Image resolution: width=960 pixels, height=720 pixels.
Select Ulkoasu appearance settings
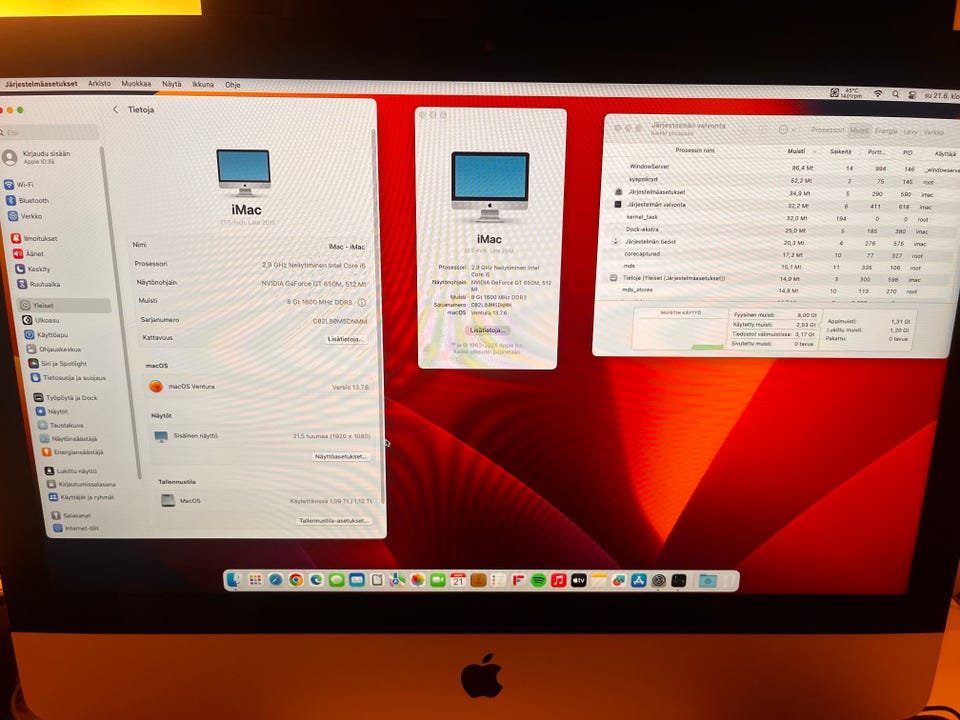[40, 320]
